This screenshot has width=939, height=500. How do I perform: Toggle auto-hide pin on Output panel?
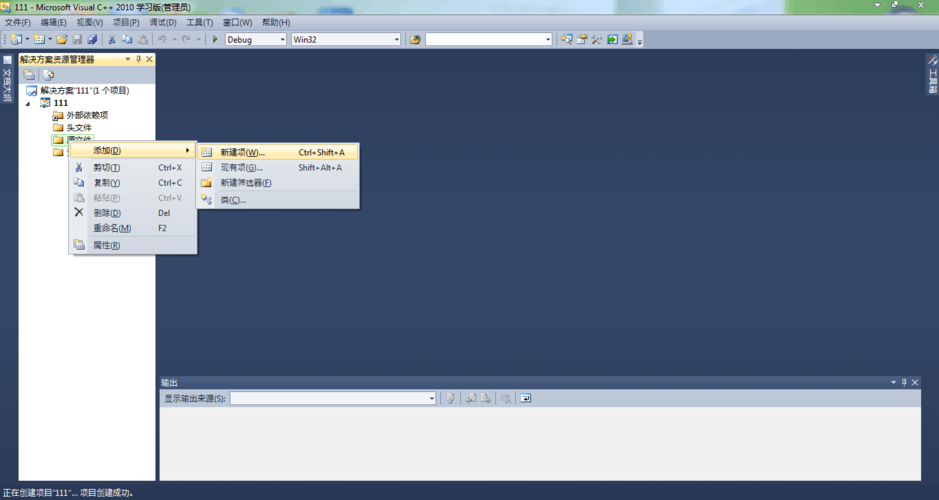(x=904, y=382)
